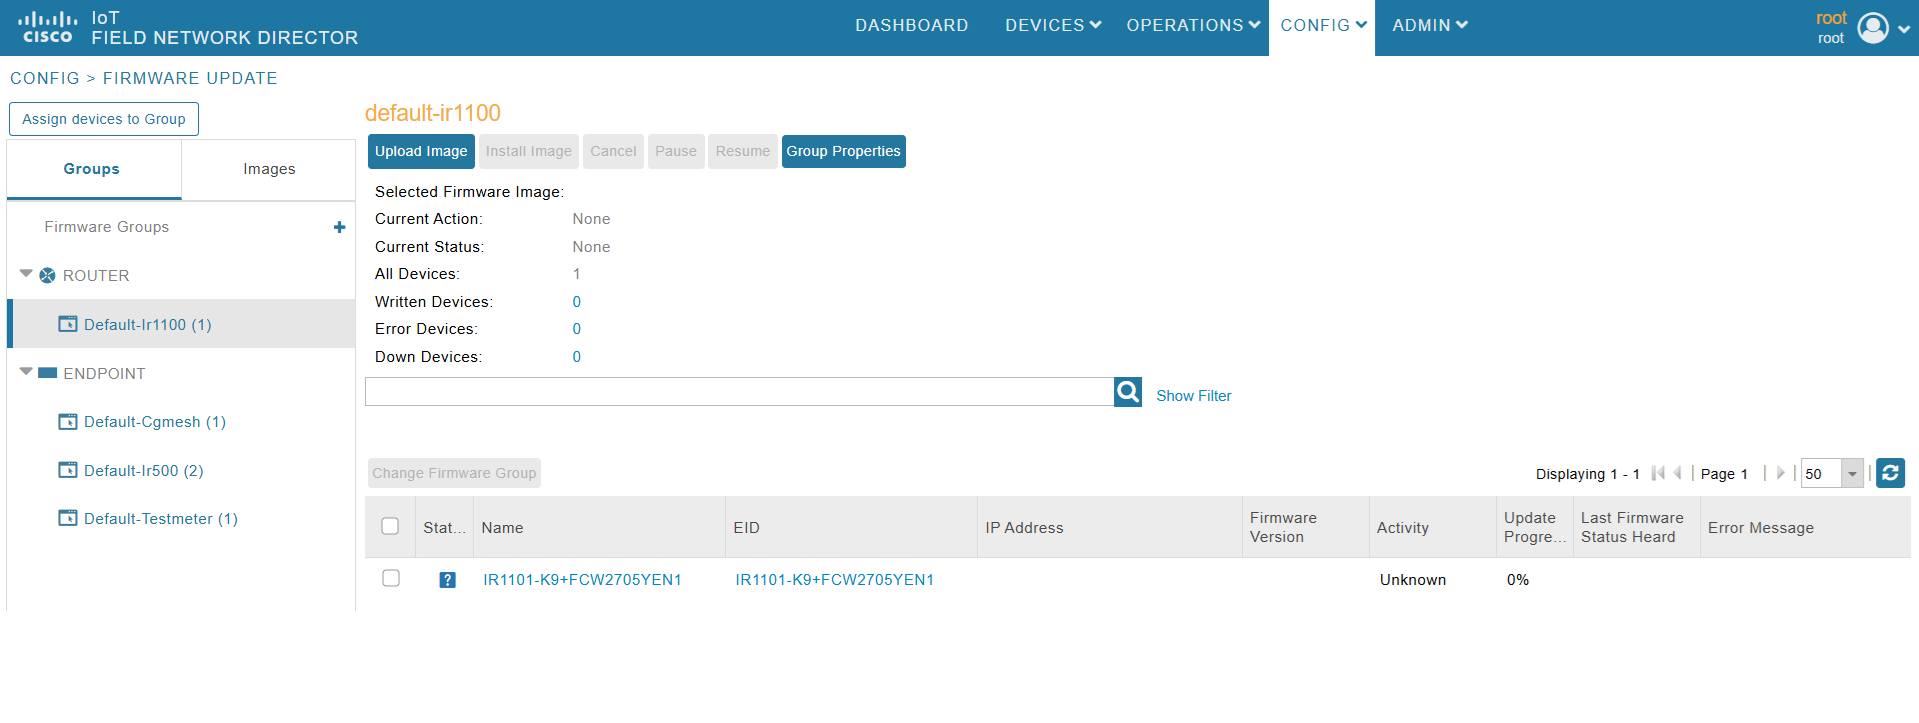Click the Cancel button
The image size is (1919, 723).
tap(613, 151)
